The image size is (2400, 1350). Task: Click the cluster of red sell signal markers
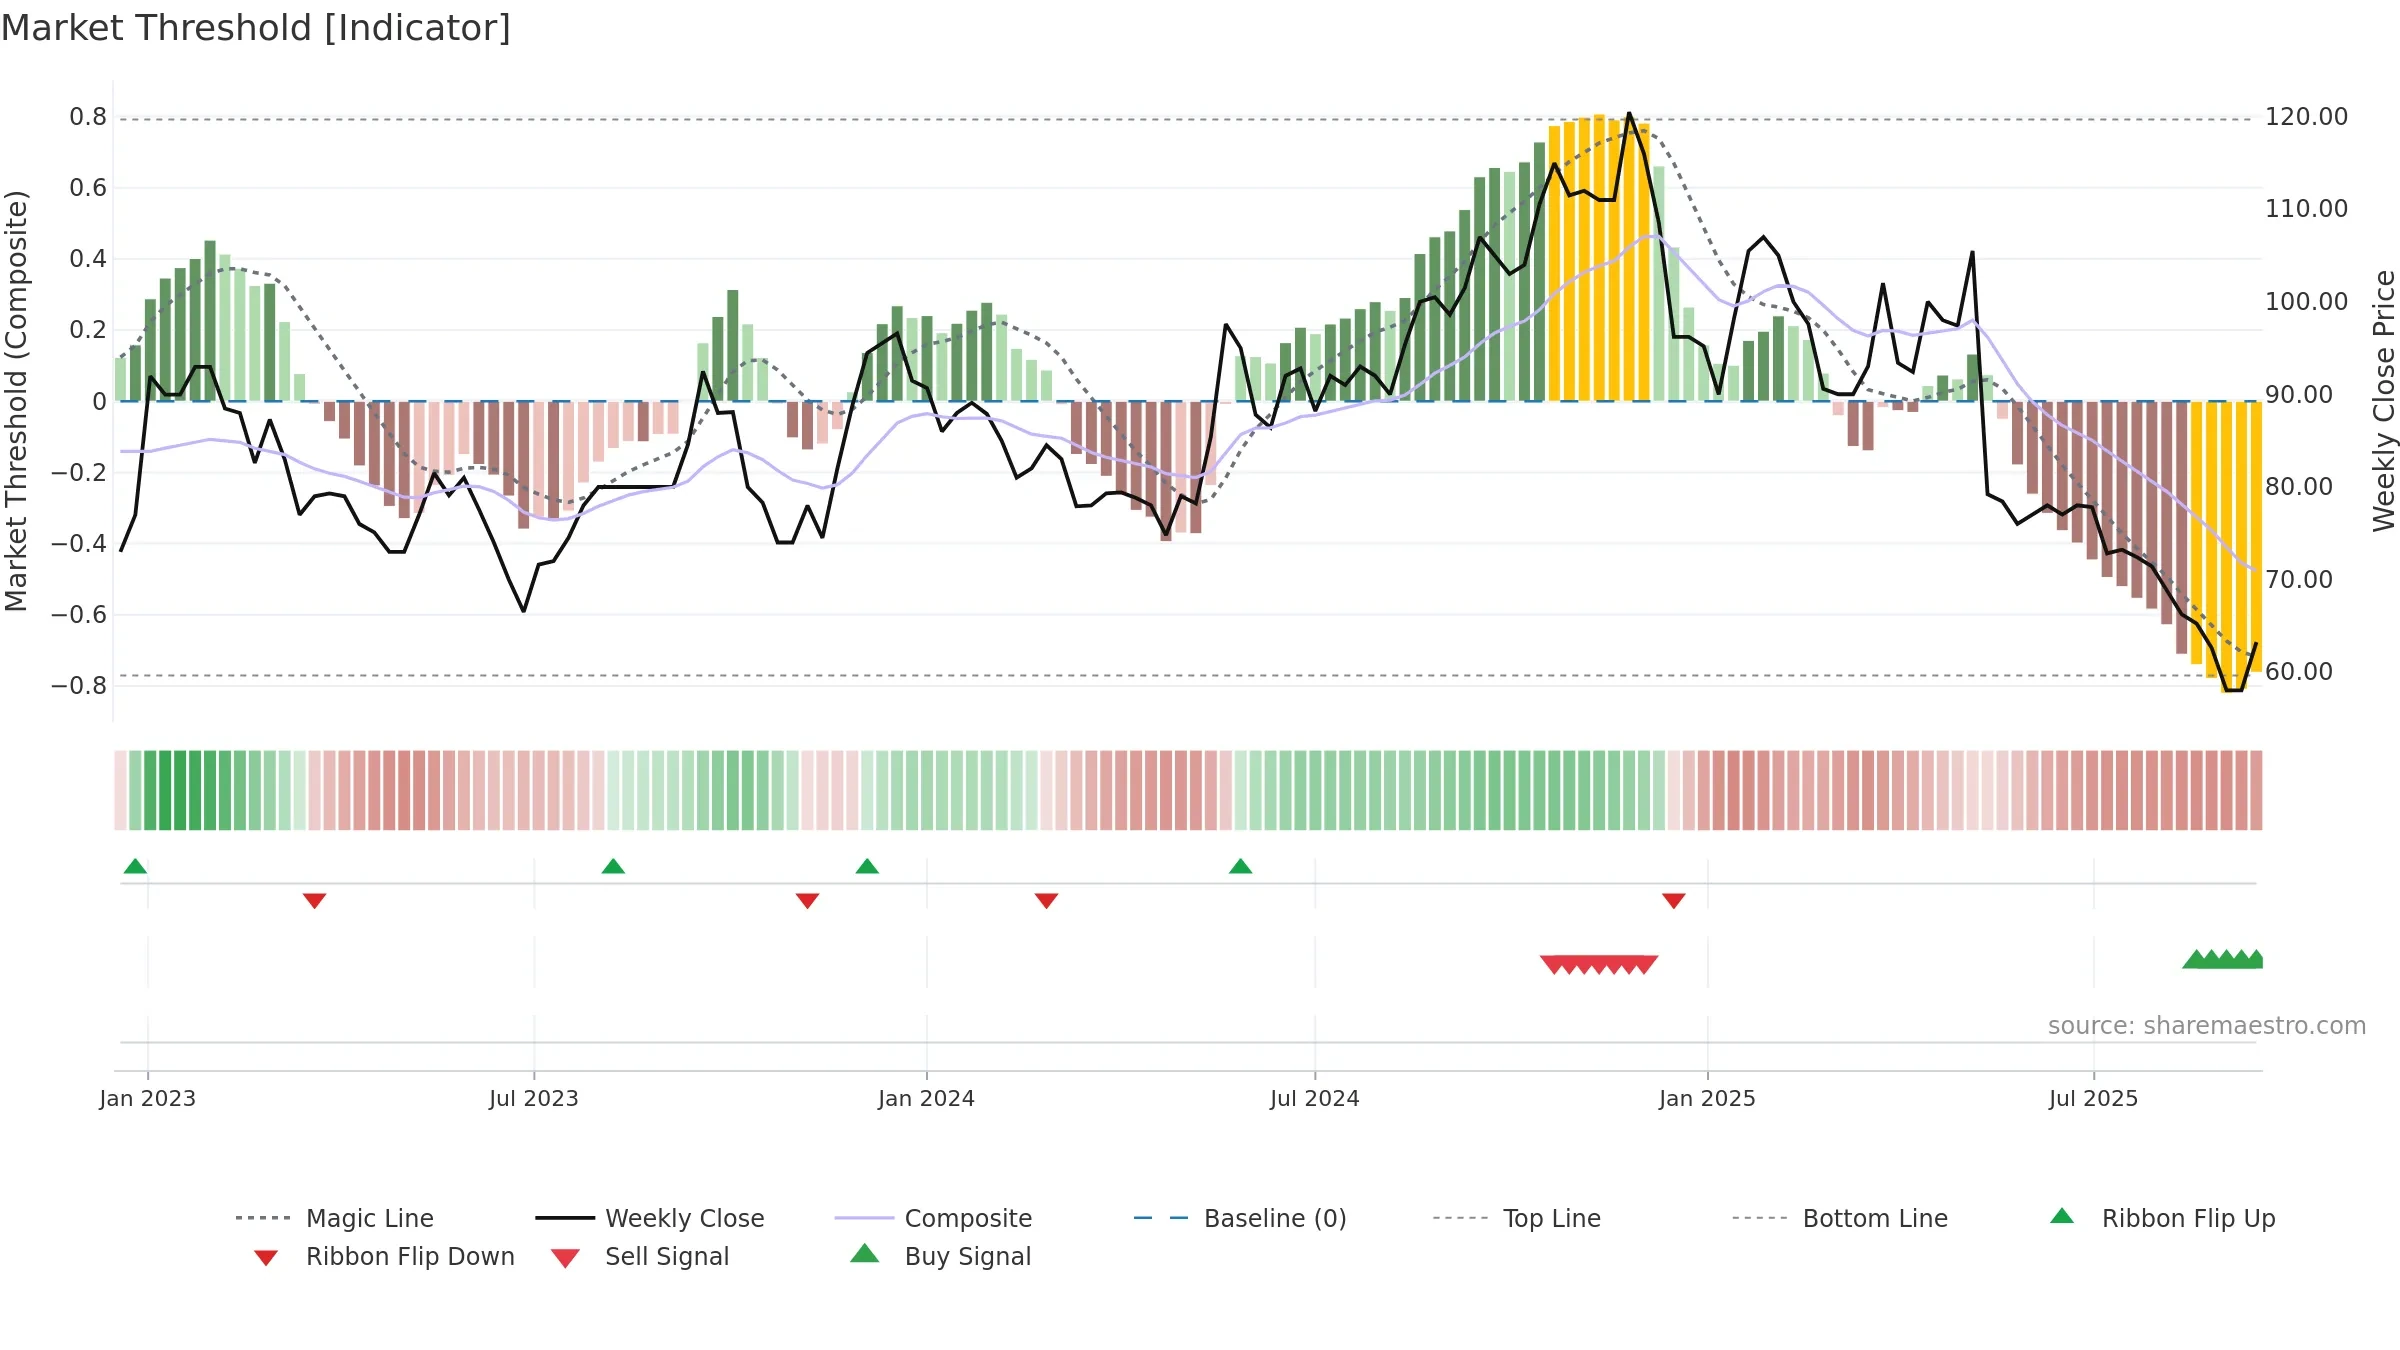pyautogui.click(x=1599, y=965)
